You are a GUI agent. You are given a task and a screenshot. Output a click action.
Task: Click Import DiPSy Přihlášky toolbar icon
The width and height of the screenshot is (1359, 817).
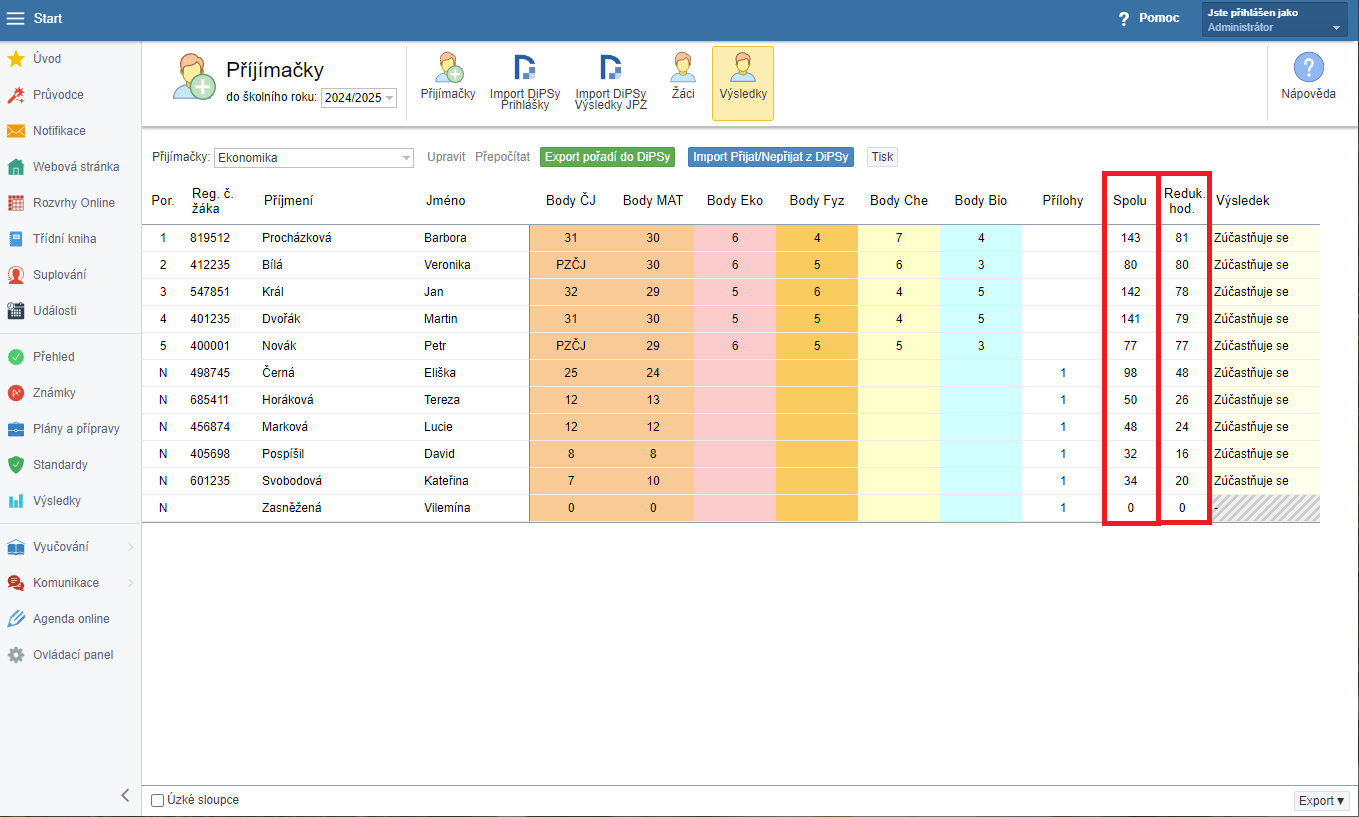(525, 81)
